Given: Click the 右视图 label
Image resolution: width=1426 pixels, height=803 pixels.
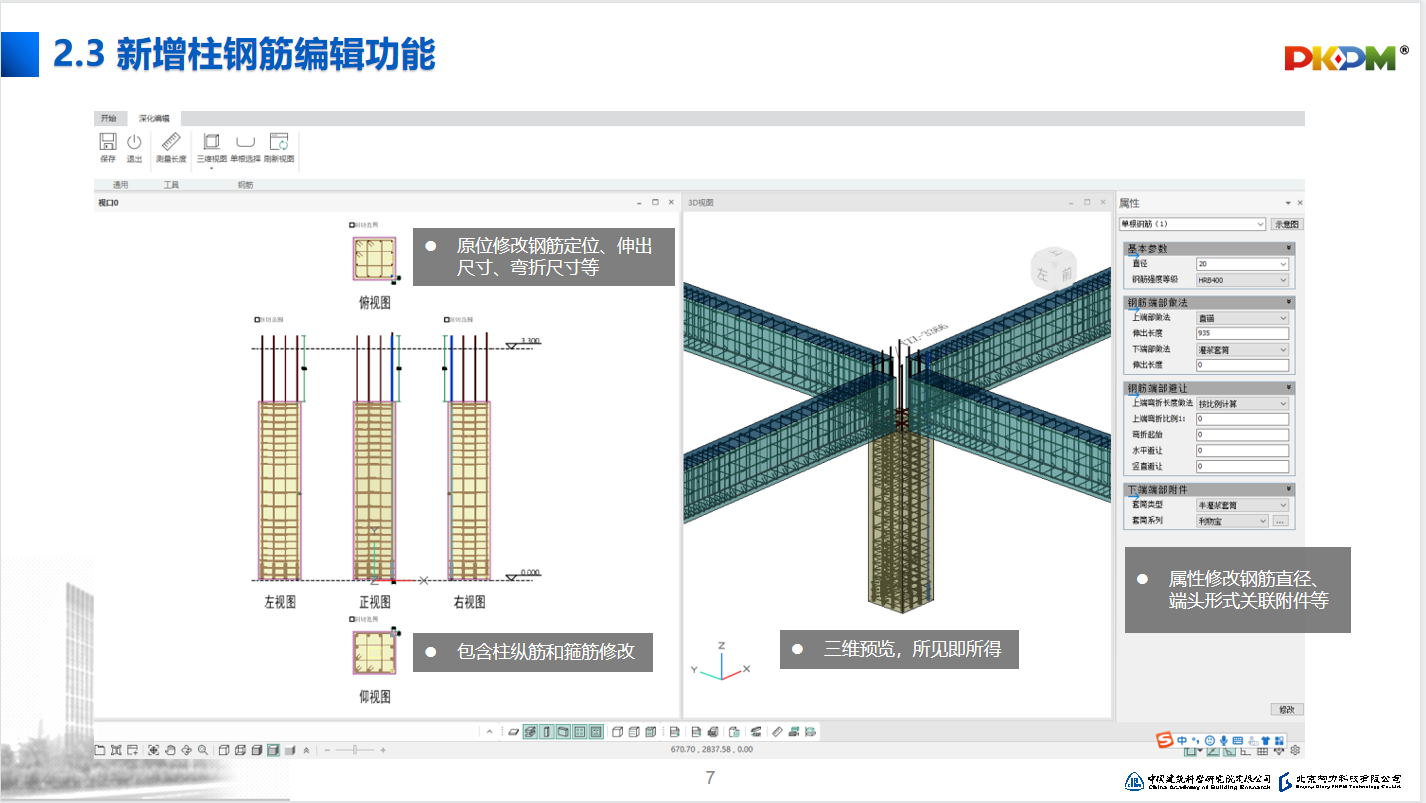Looking at the screenshot, I should tap(469, 602).
